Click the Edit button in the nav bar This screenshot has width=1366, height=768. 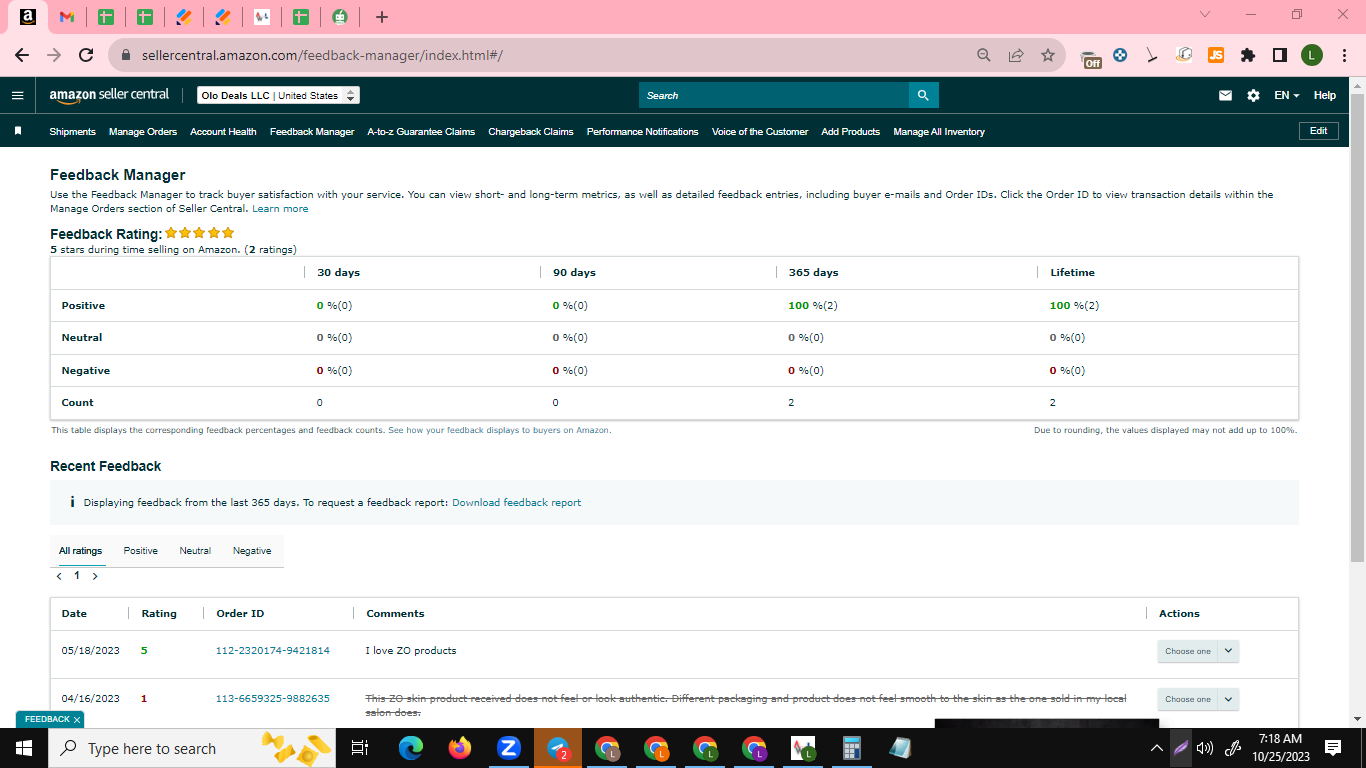pos(1319,131)
